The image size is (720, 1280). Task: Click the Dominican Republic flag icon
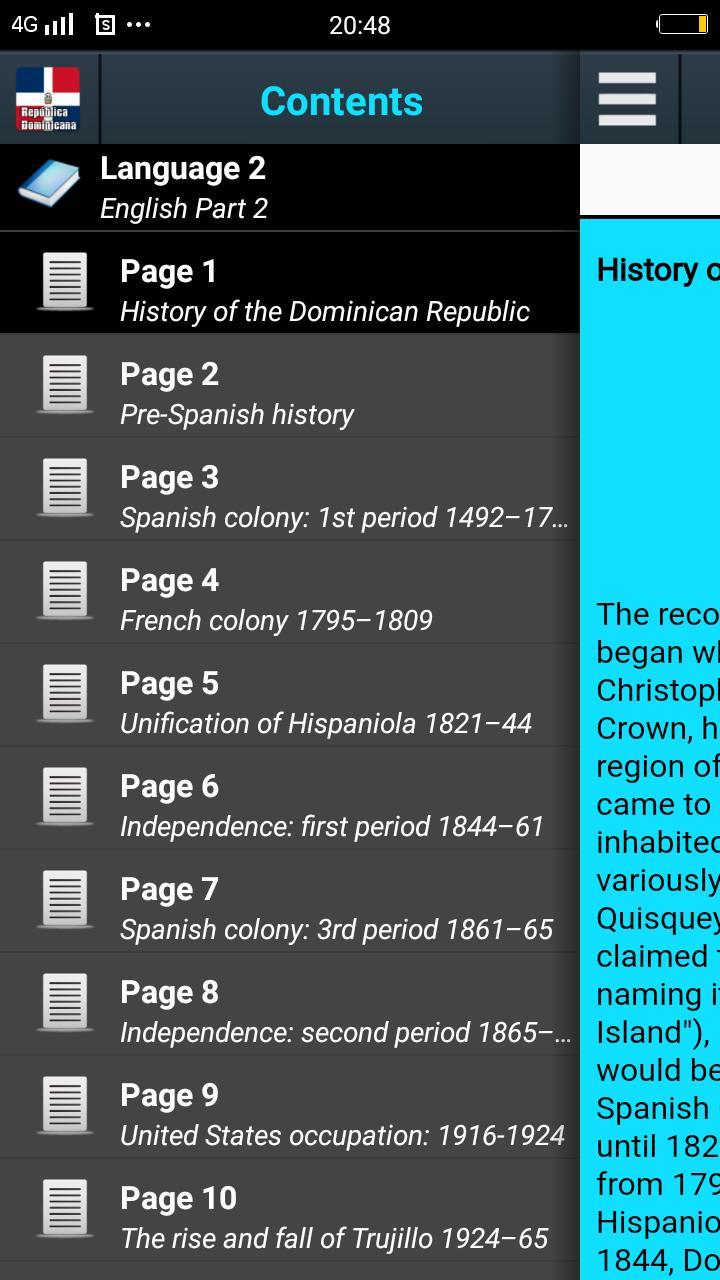[47, 99]
